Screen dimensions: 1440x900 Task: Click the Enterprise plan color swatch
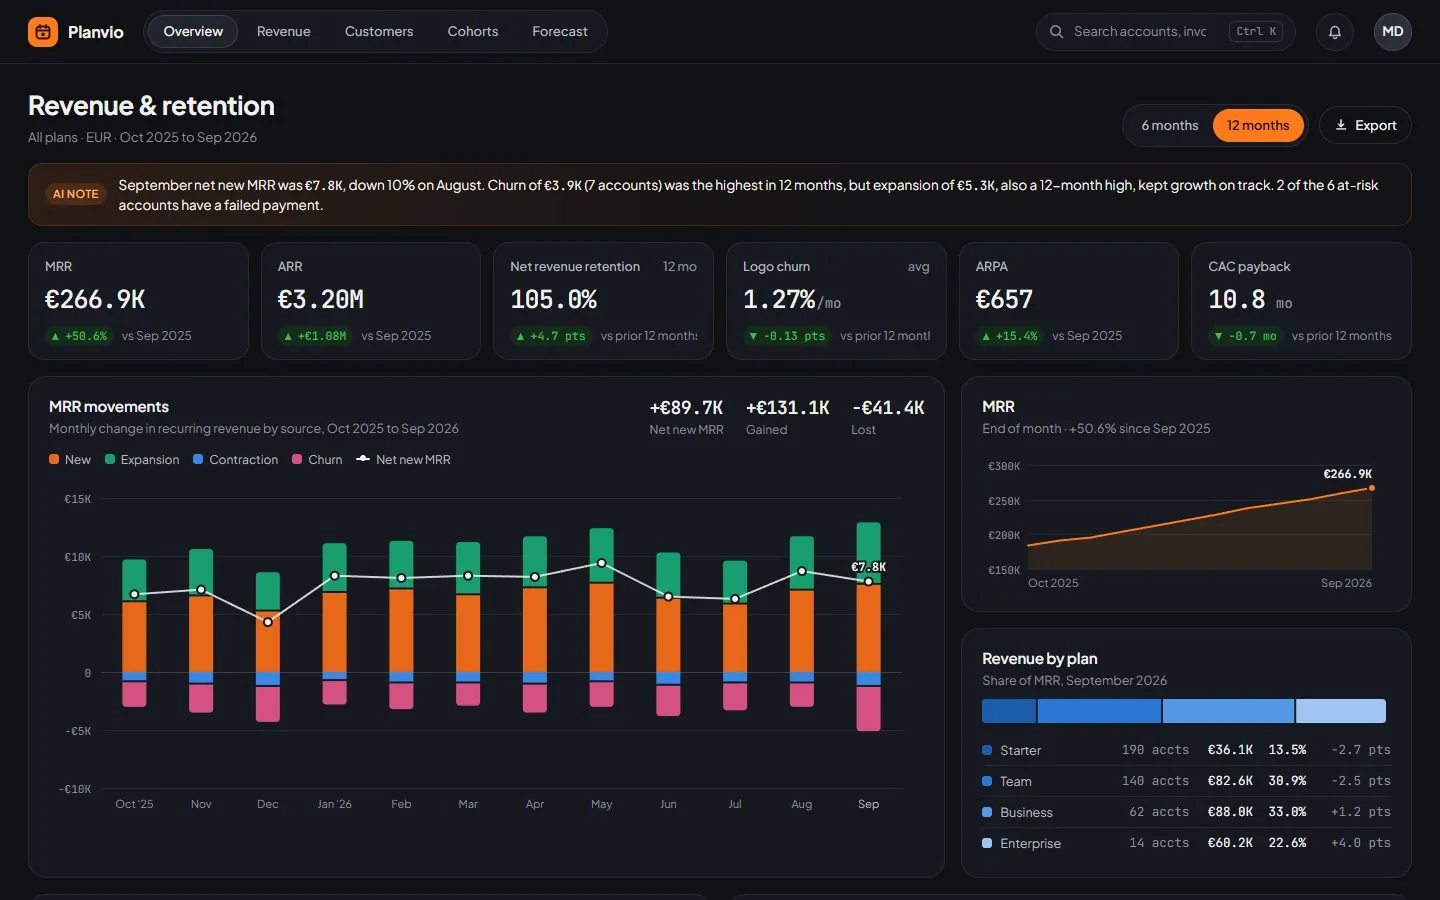click(987, 843)
